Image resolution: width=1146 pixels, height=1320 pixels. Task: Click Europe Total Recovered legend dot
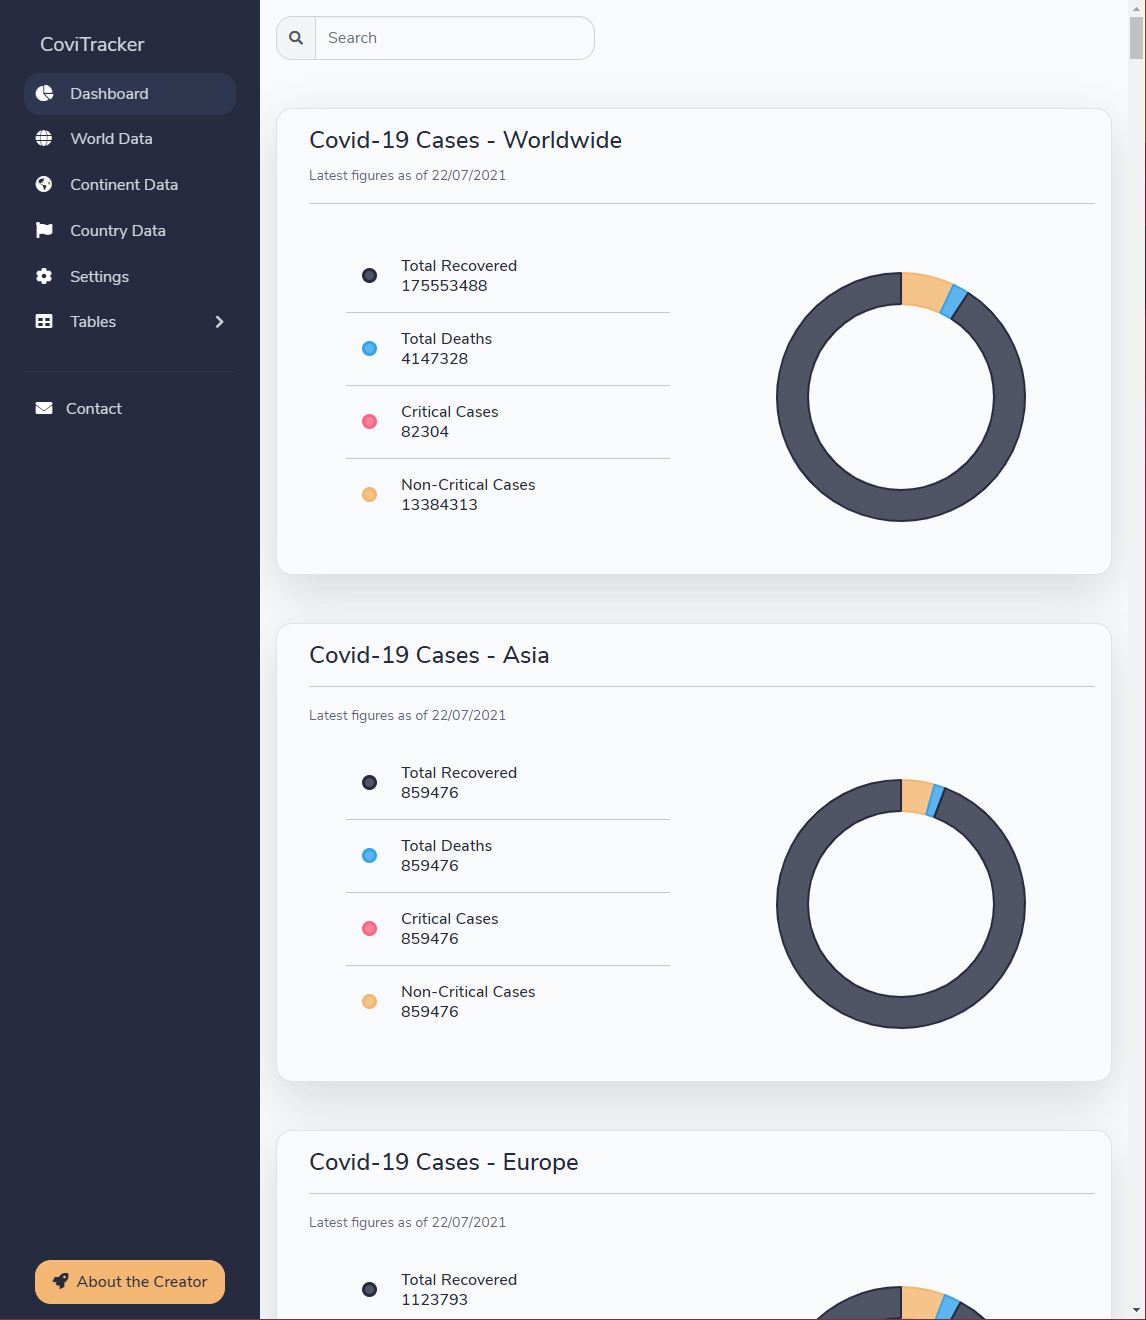pyautogui.click(x=369, y=1289)
